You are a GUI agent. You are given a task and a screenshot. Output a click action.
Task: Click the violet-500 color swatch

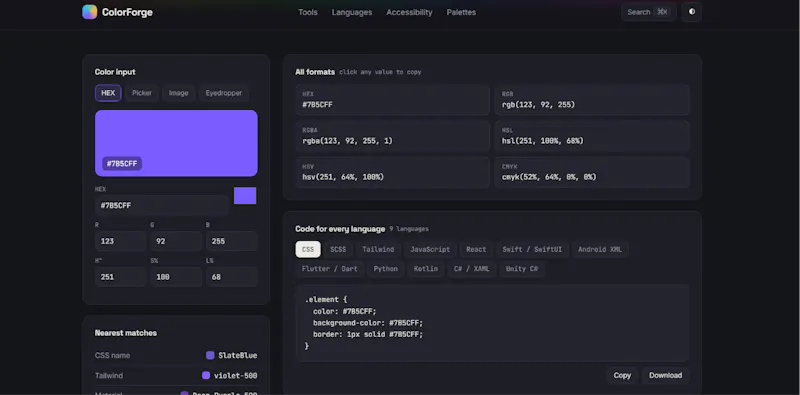[x=206, y=376]
